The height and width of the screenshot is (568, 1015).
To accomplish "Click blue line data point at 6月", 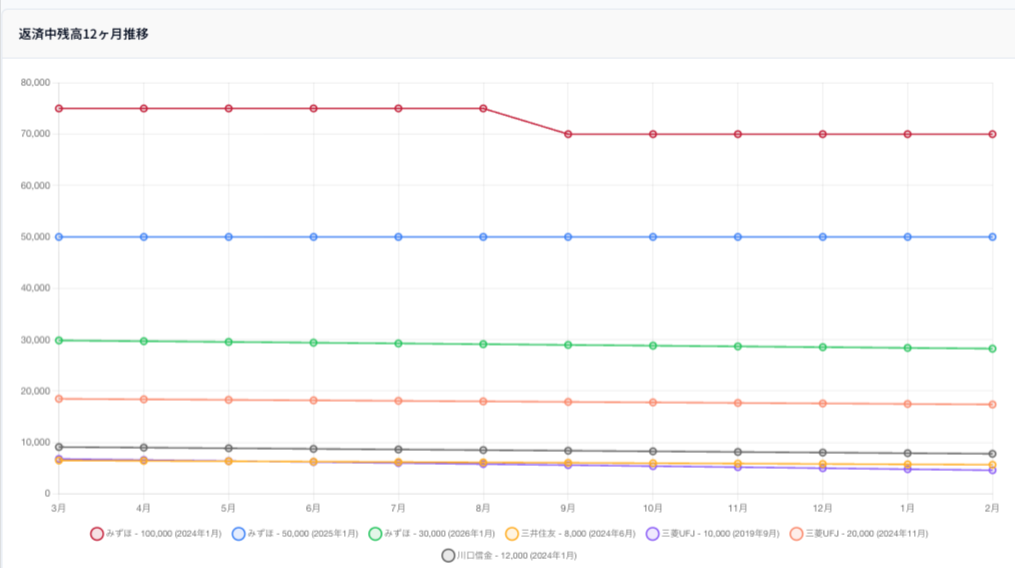I will 314,237.
